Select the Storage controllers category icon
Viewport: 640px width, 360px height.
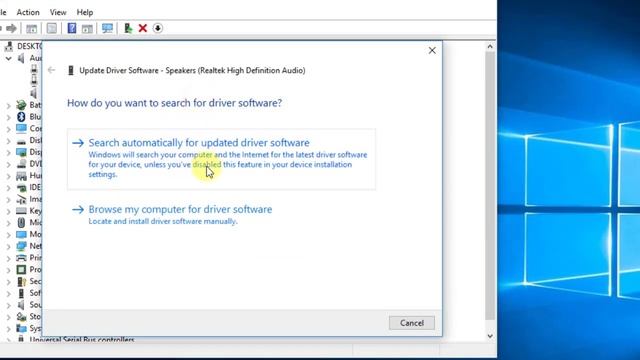pyautogui.click(x=21, y=317)
